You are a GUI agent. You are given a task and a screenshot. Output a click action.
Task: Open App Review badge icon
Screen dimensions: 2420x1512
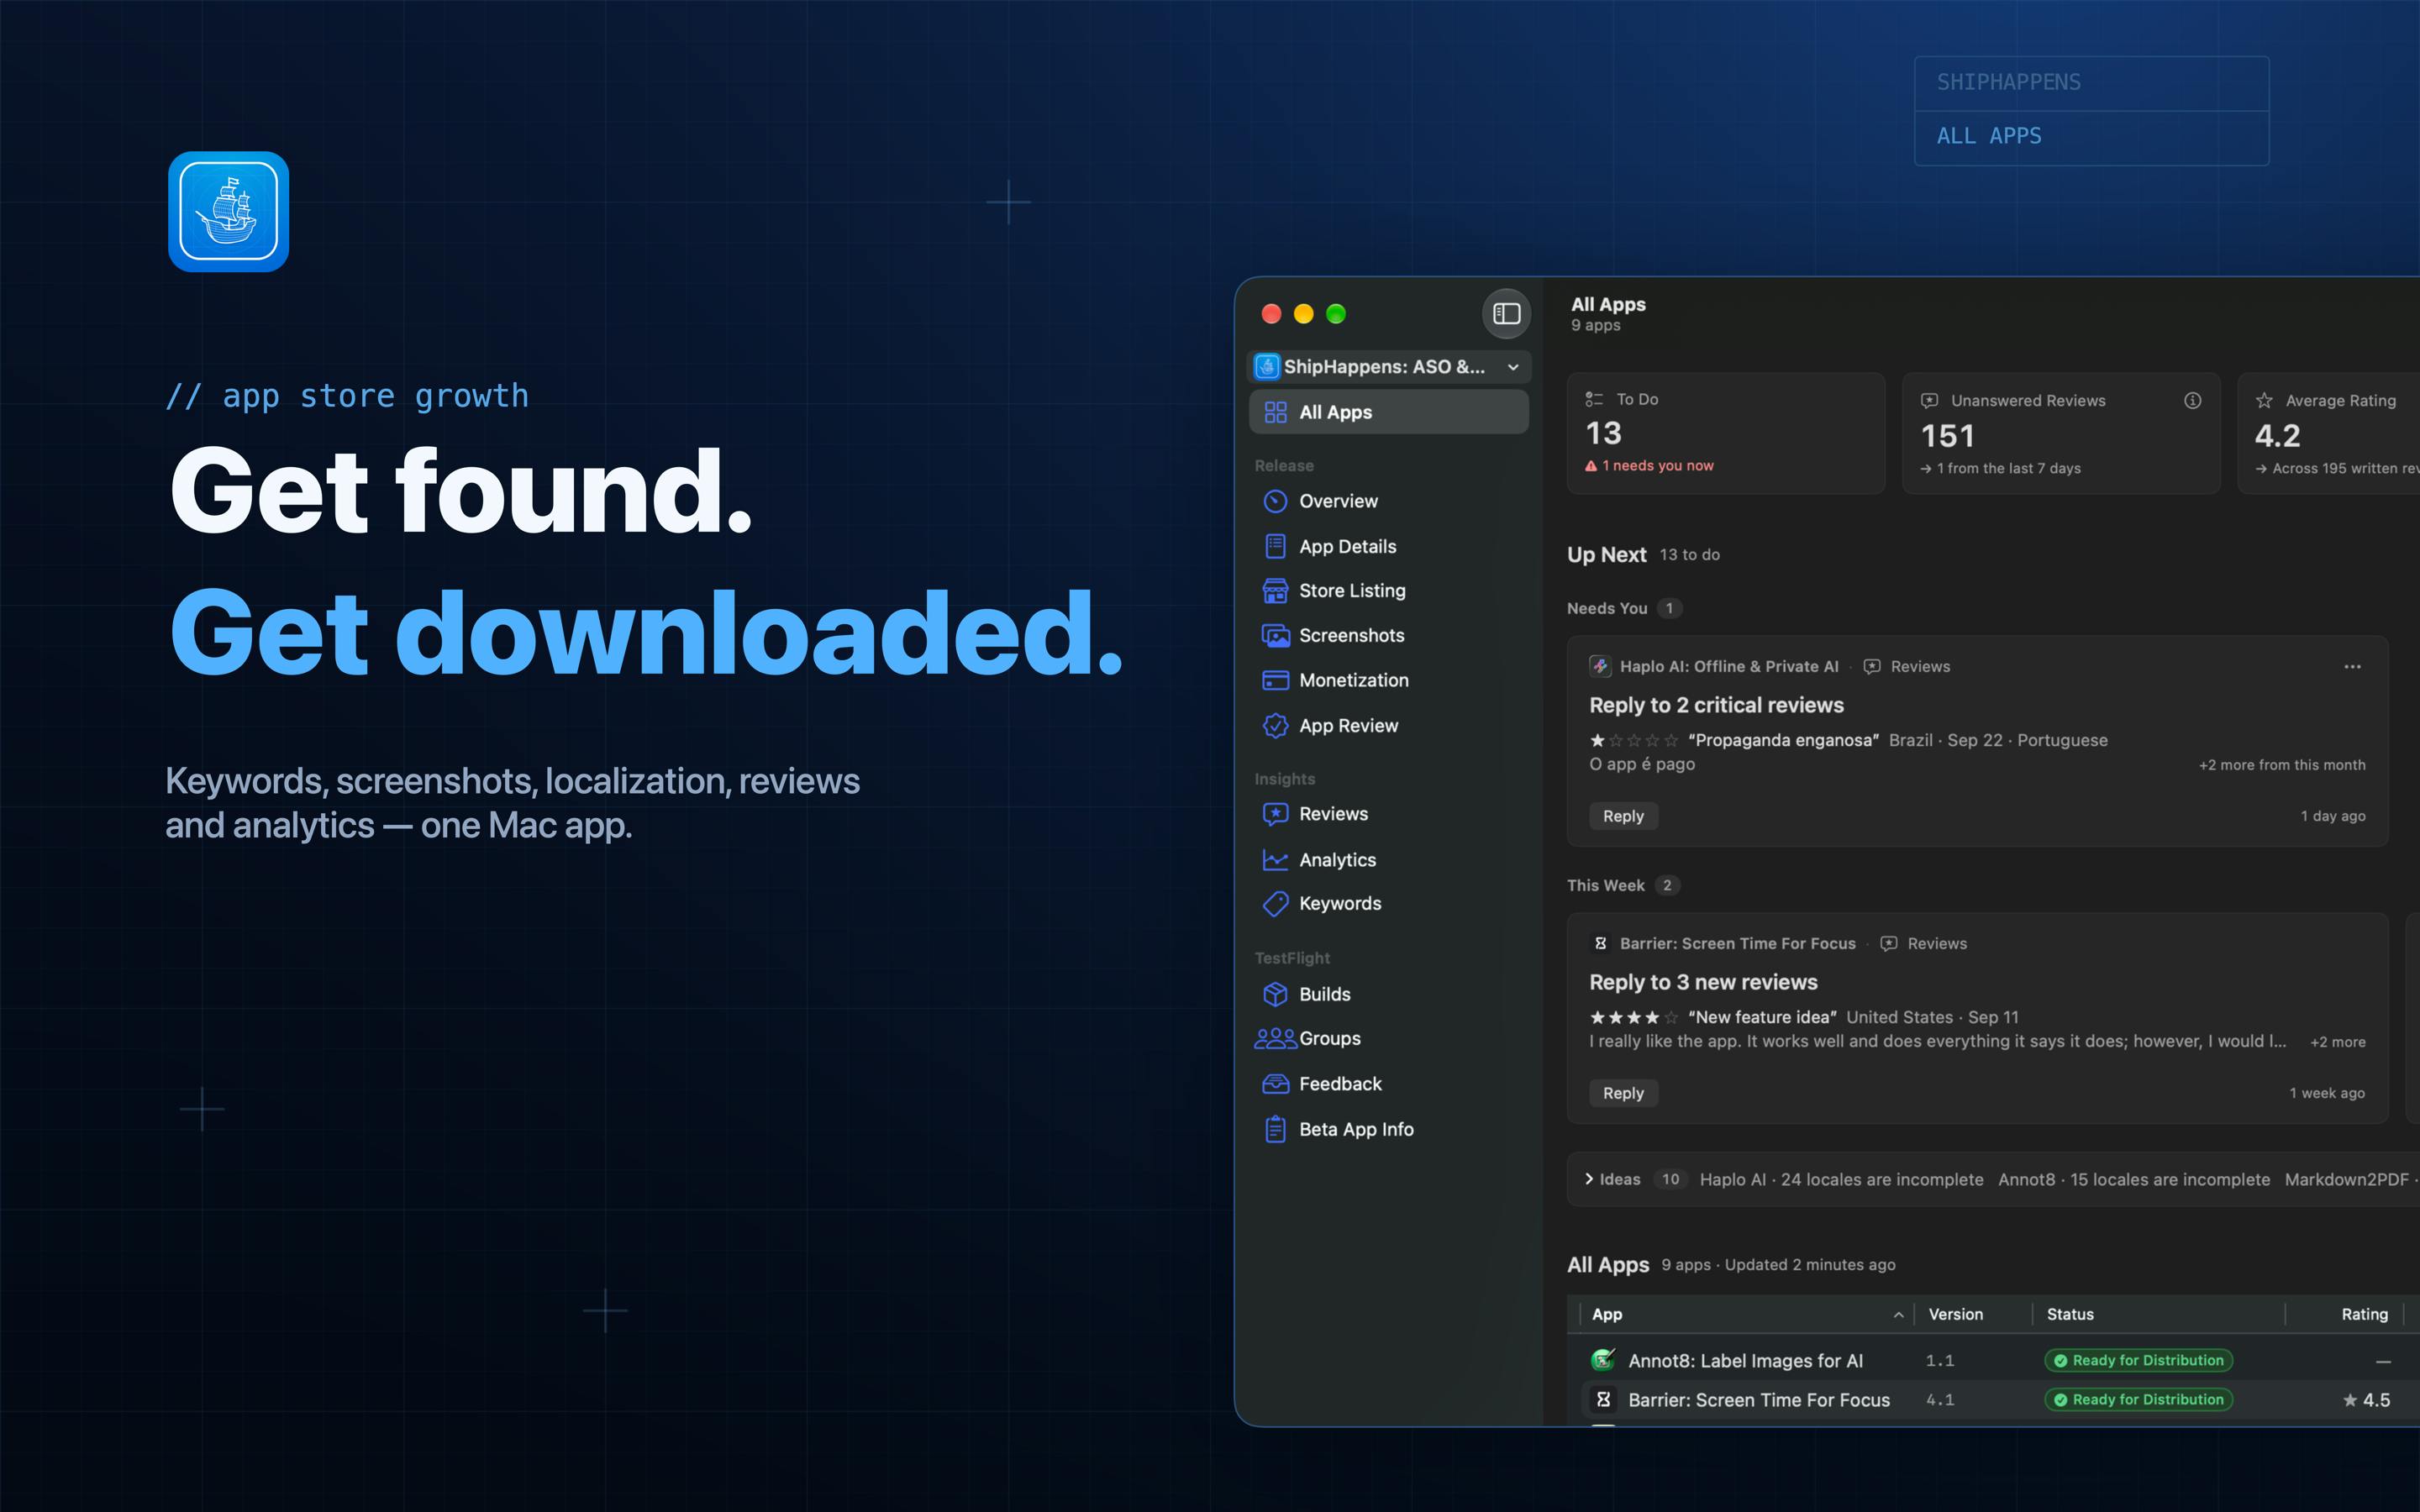pyautogui.click(x=1275, y=726)
